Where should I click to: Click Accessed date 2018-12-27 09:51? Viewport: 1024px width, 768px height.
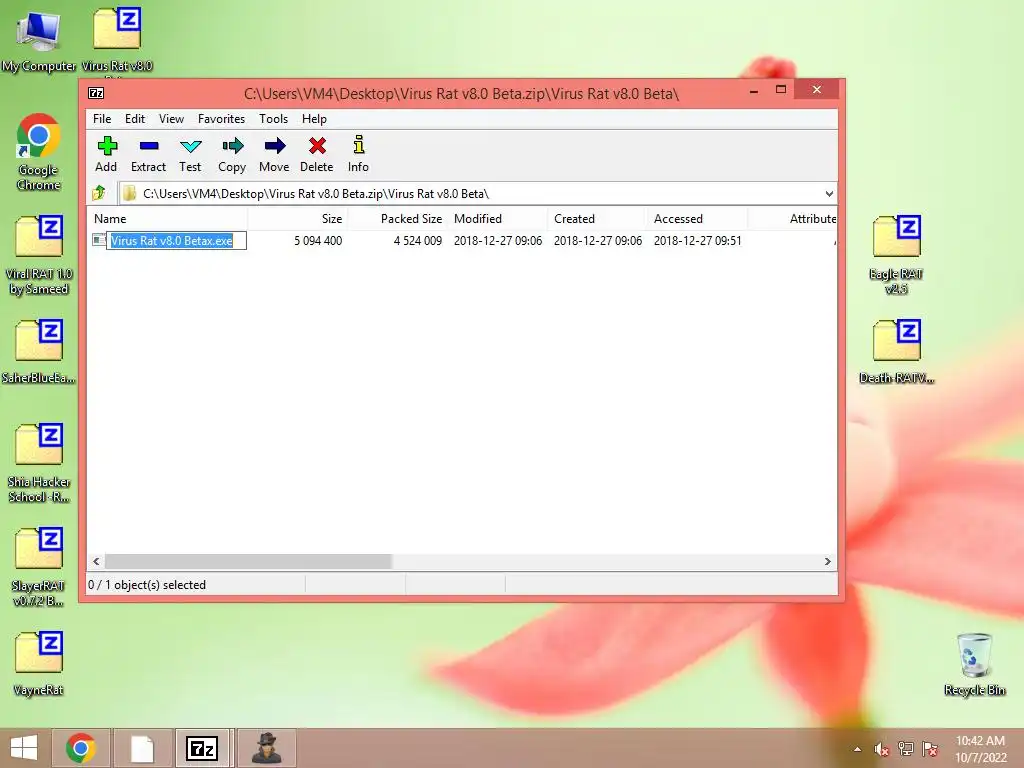click(697, 240)
